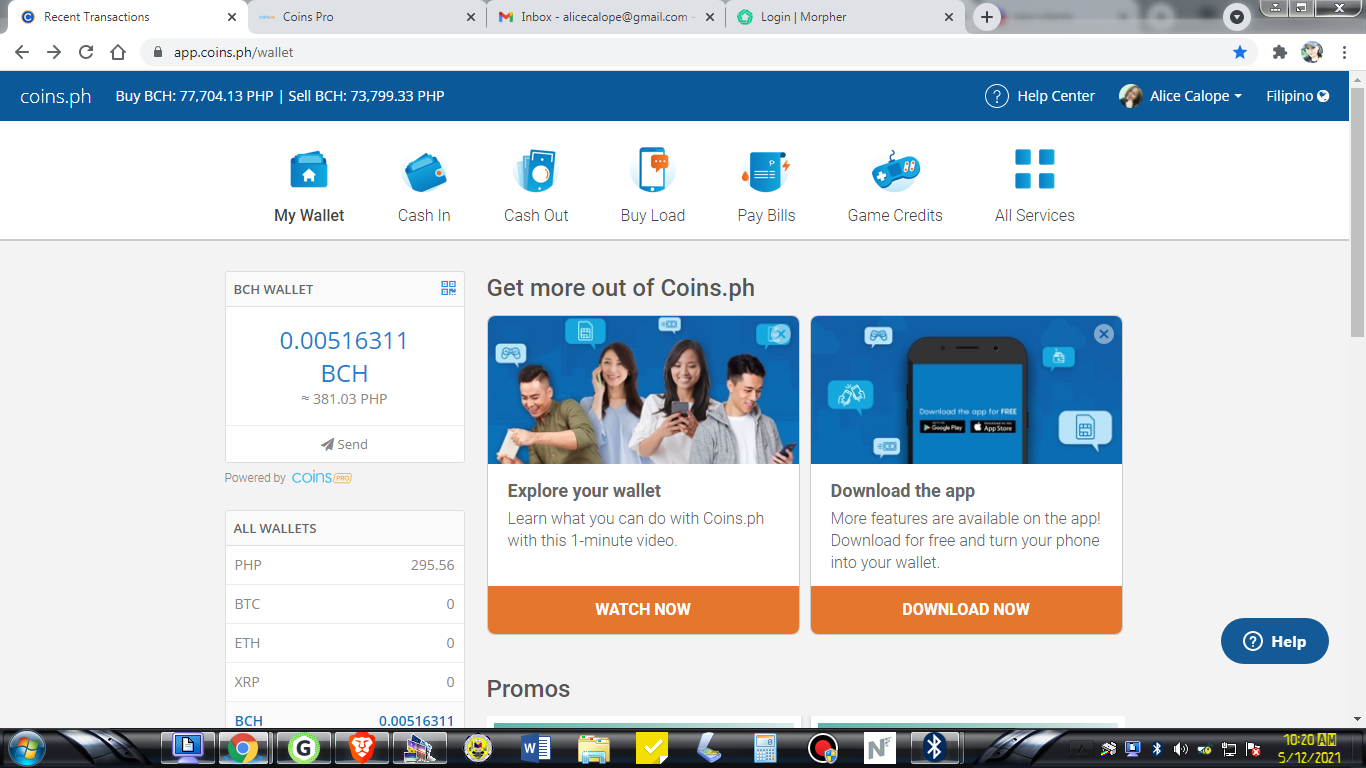Select the PHP wallet row

pyautogui.click(x=345, y=565)
